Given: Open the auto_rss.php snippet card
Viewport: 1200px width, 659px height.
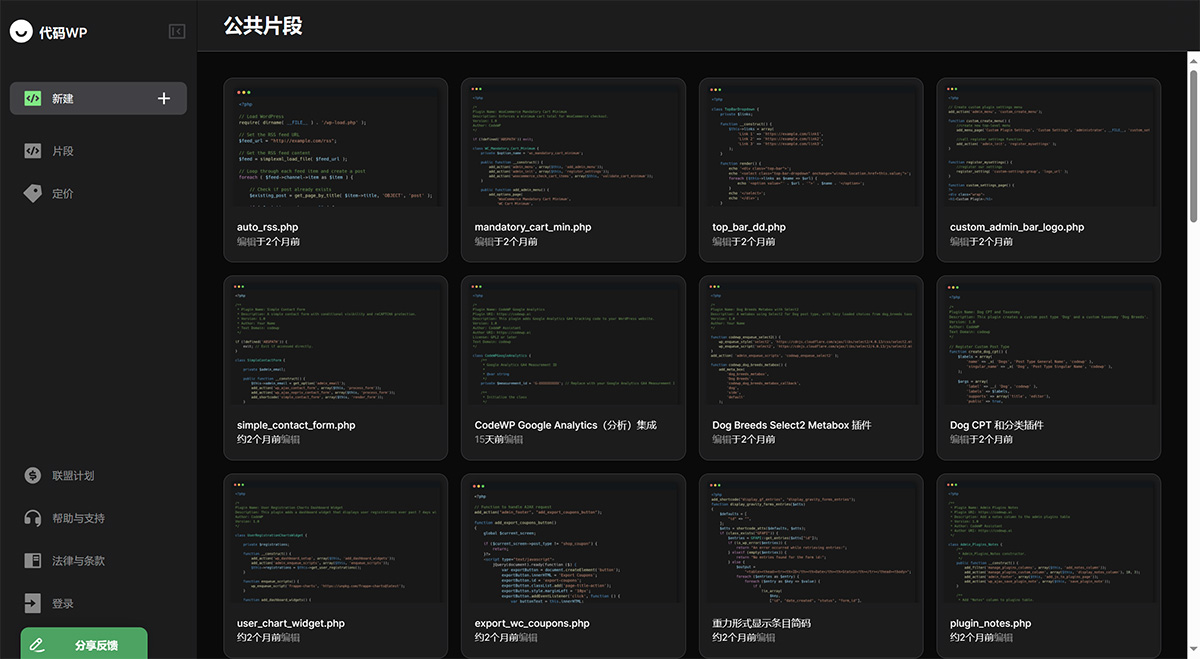Looking at the screenshot, I should point(335,168).
